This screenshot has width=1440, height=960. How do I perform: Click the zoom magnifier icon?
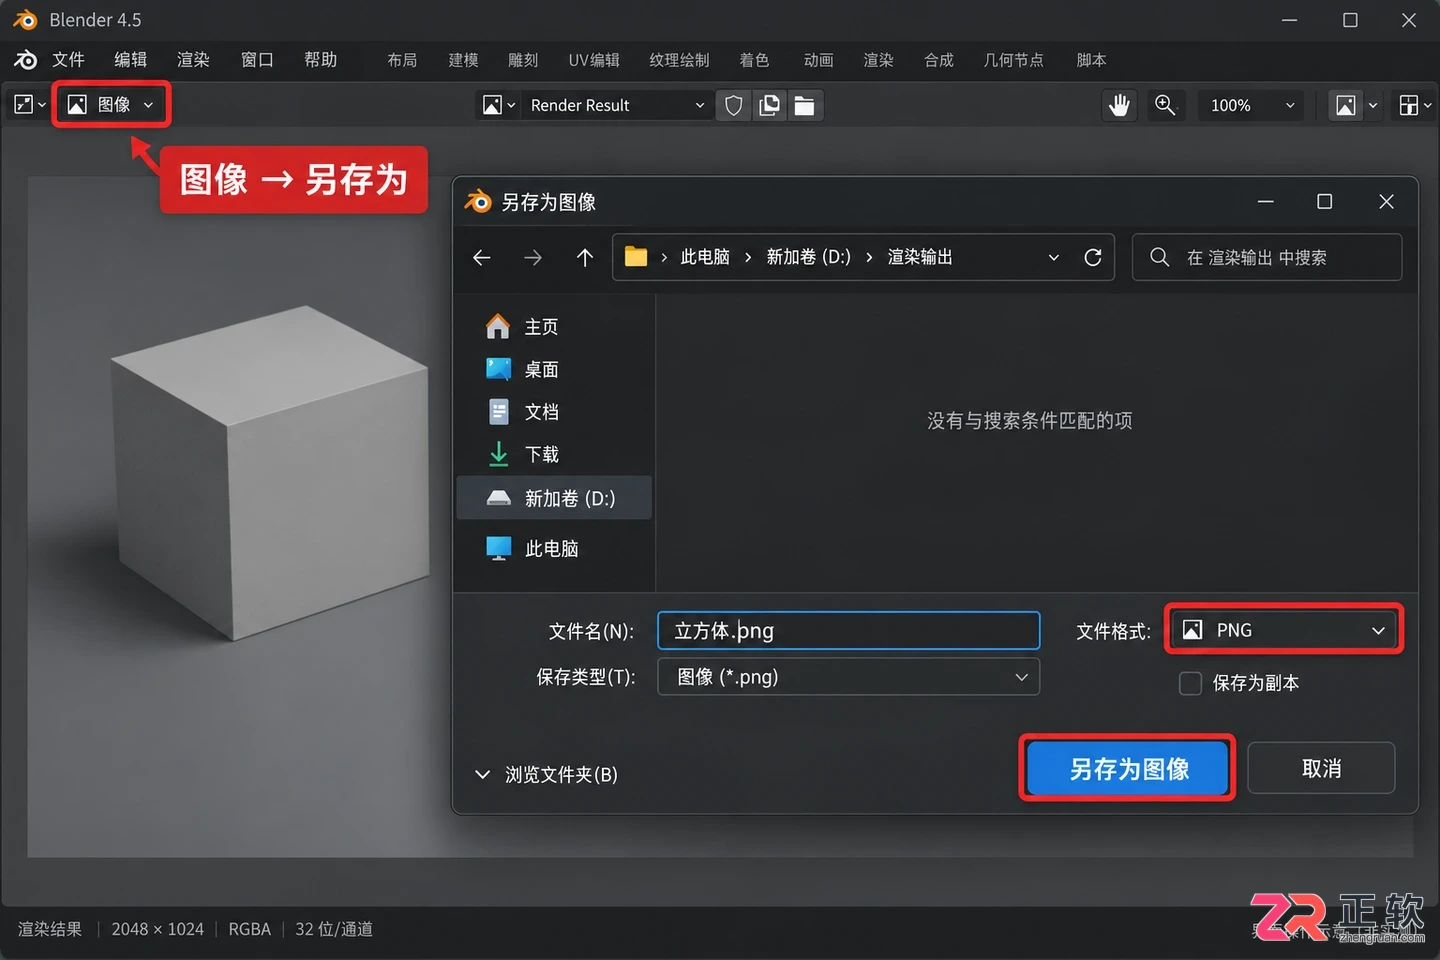point(1165,105)
